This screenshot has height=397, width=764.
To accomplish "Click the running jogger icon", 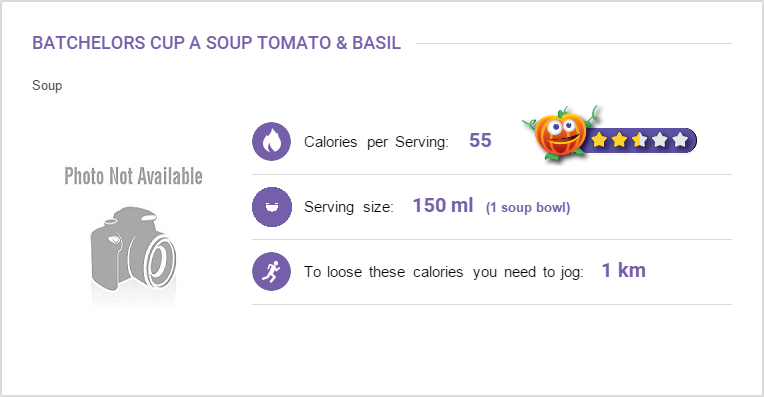I will [271, 271].
